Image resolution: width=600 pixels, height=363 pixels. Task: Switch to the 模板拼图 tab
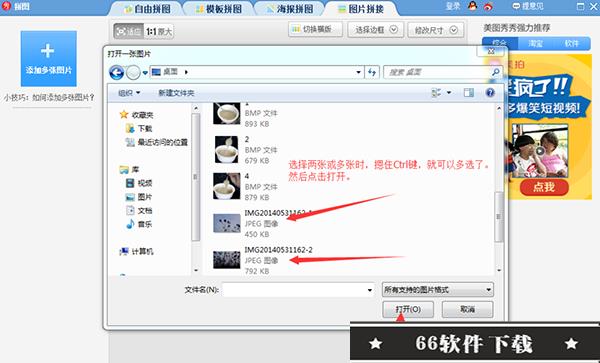click(219, 9)
